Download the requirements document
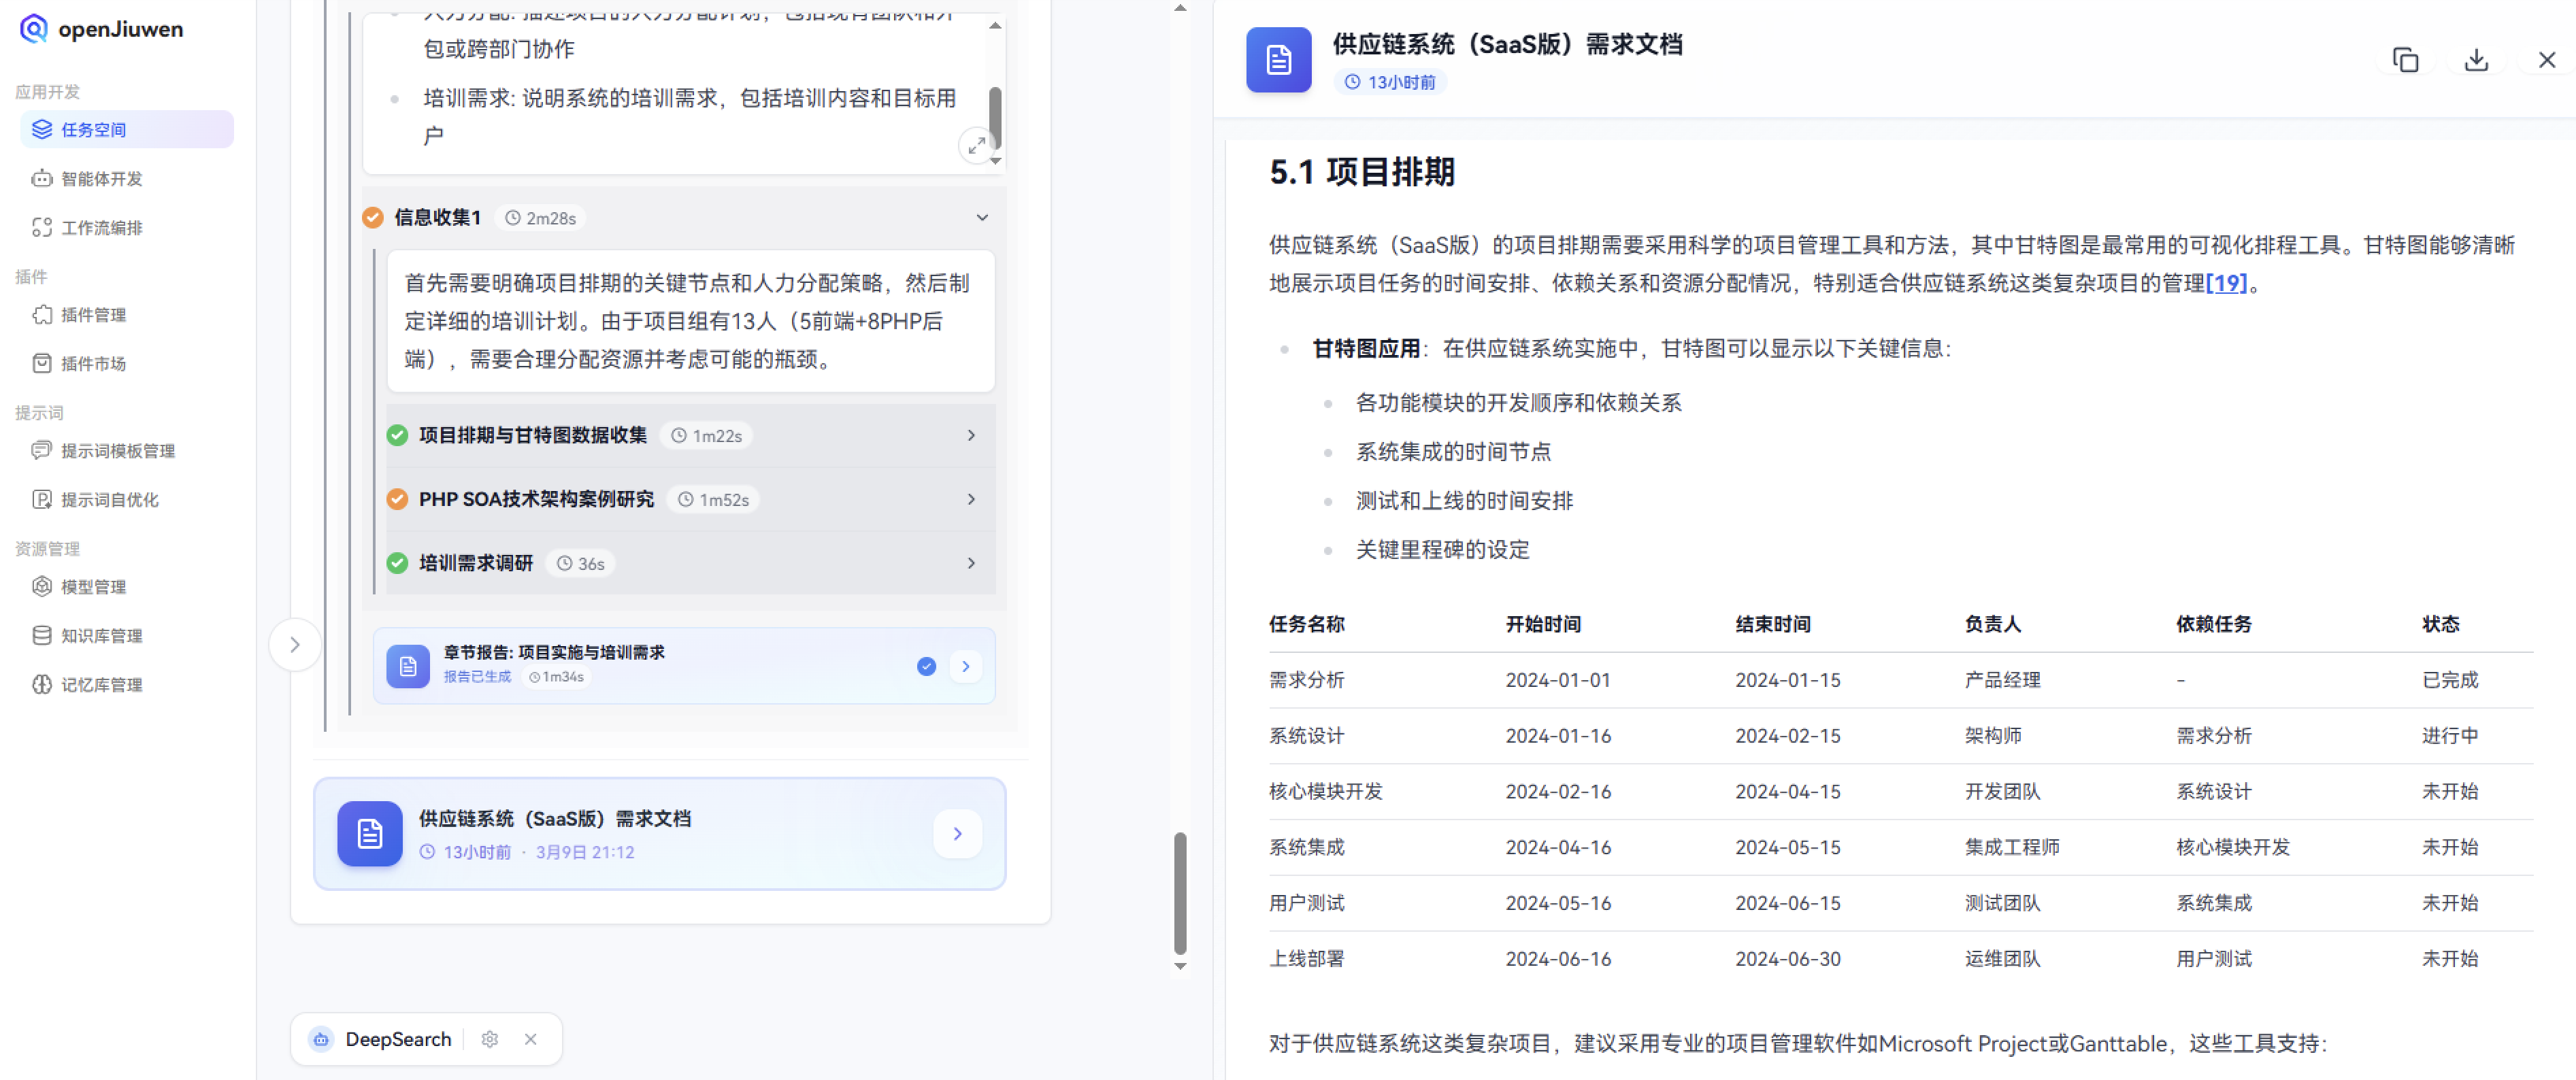Viewport: 2576px width, 1080px height. coord(2476,60)
